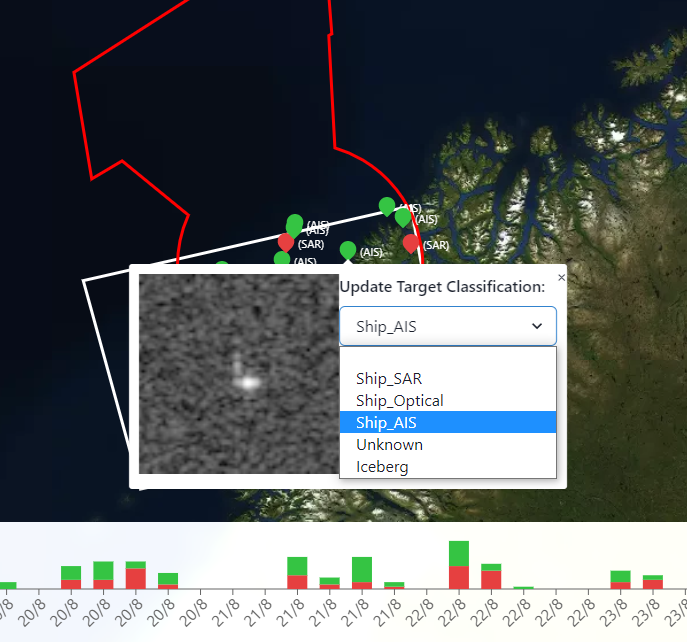Select the rightmost full bar on the timeline

tap(653, 582)
